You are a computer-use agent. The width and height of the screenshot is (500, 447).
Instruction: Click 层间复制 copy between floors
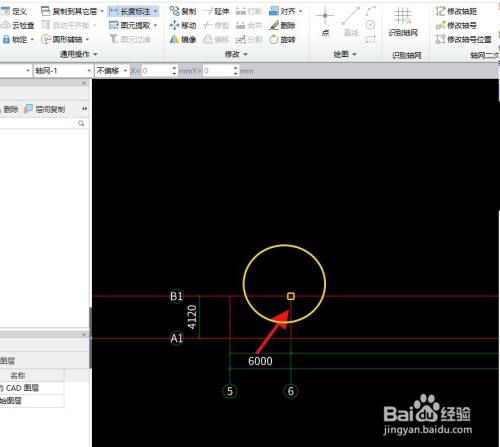pos(45,109)
